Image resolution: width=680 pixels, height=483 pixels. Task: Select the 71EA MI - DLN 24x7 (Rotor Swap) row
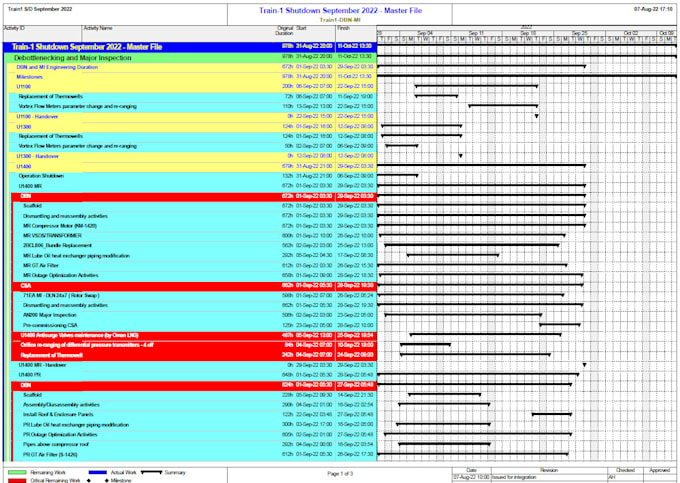point(195,296)
